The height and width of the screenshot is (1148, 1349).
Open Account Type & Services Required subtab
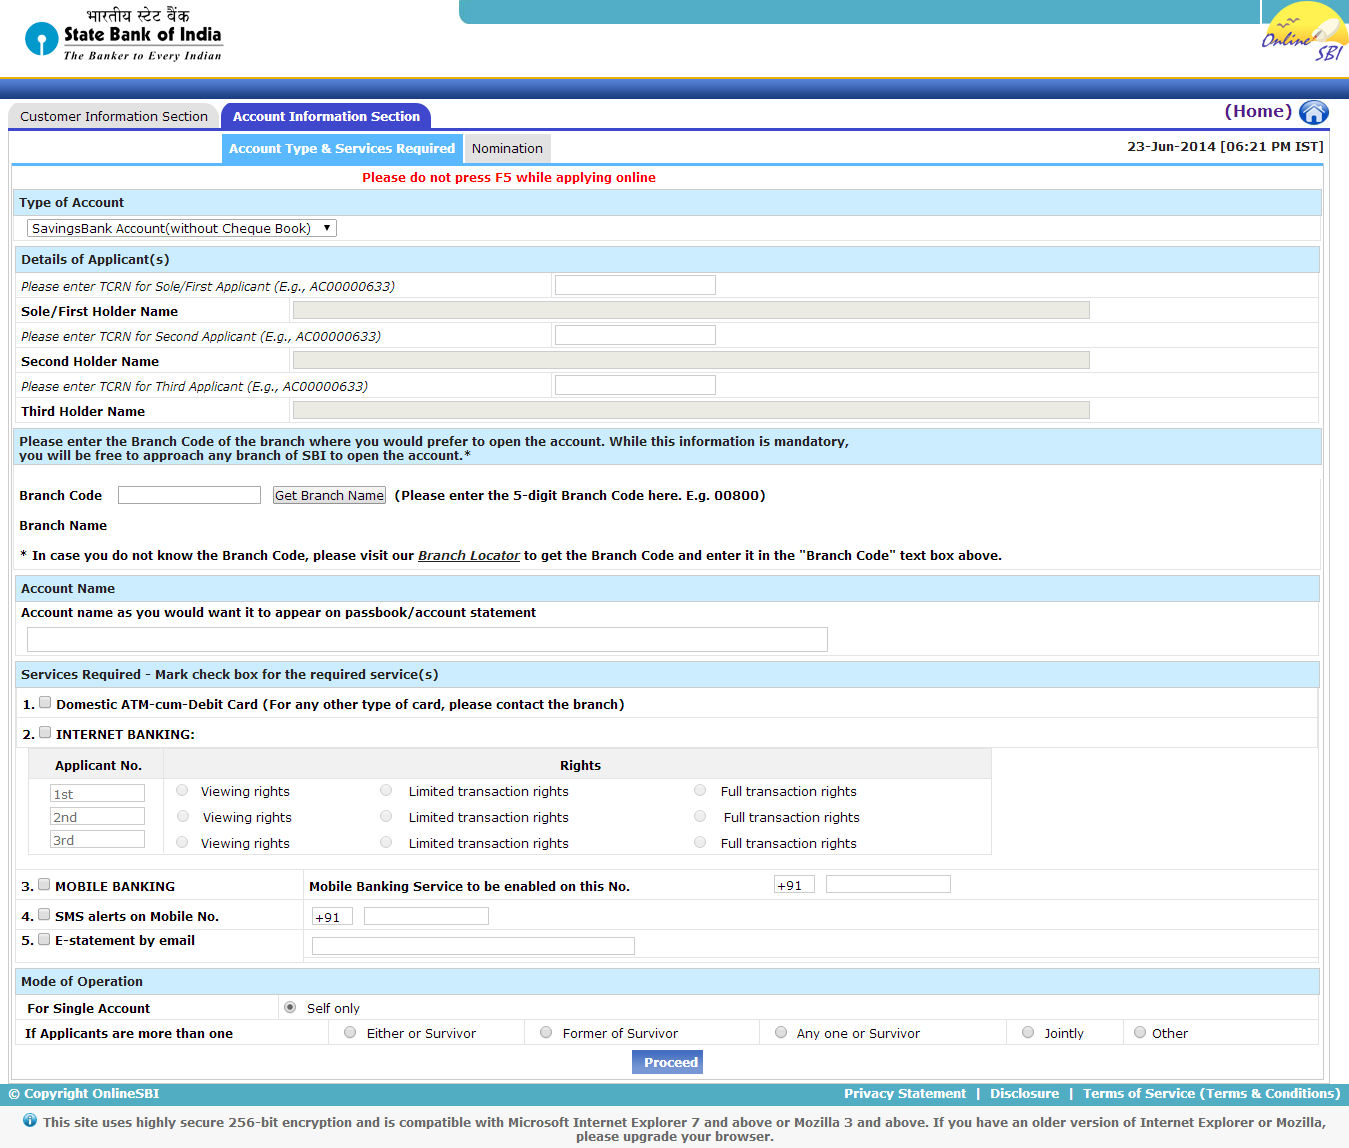click(x=342, y=148)
